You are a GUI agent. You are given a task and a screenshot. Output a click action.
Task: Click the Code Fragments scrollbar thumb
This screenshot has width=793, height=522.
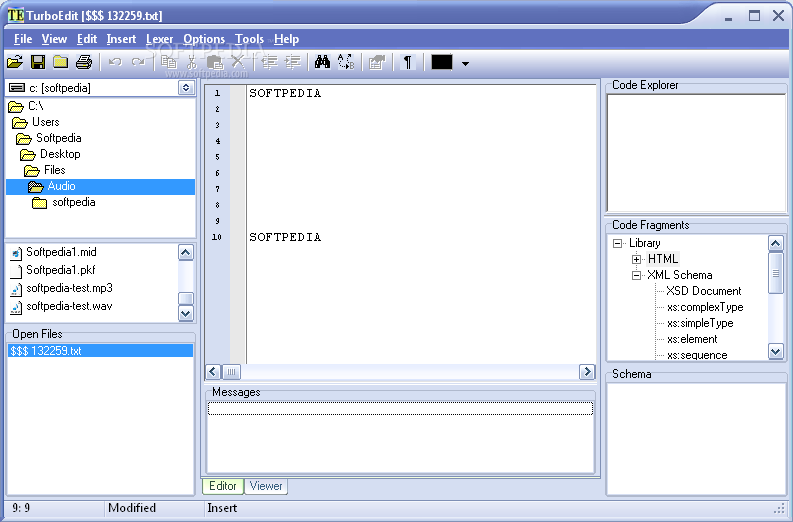[776, 273]
